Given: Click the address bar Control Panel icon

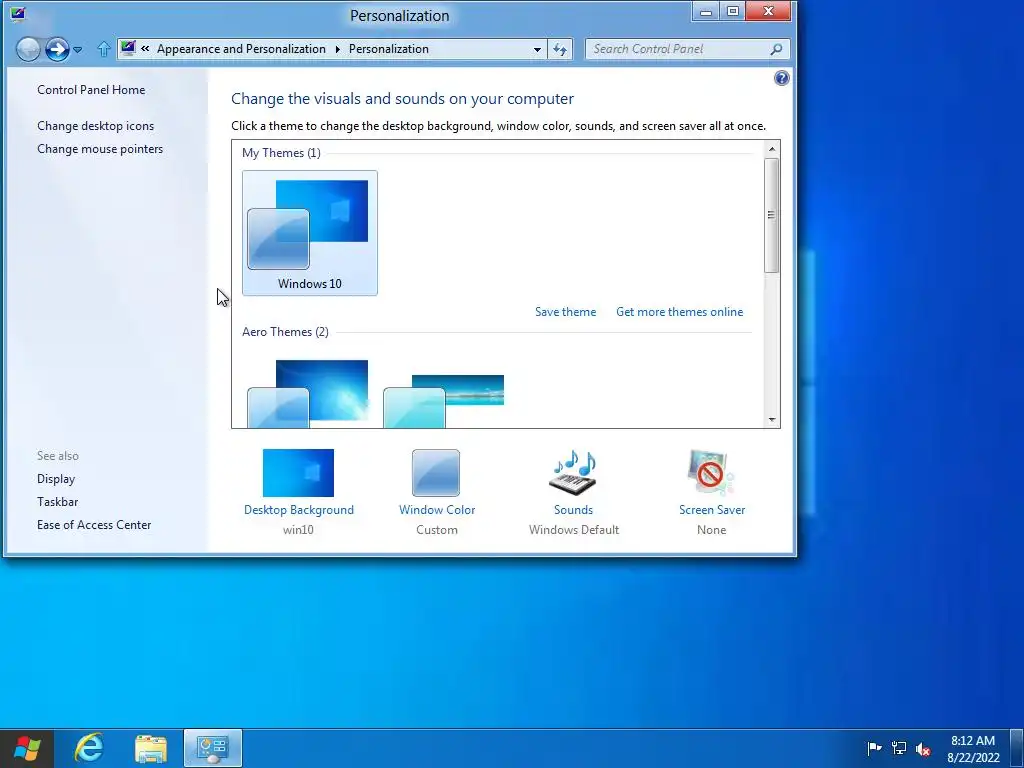Looking at the screenshot, I should pos(128,48).
